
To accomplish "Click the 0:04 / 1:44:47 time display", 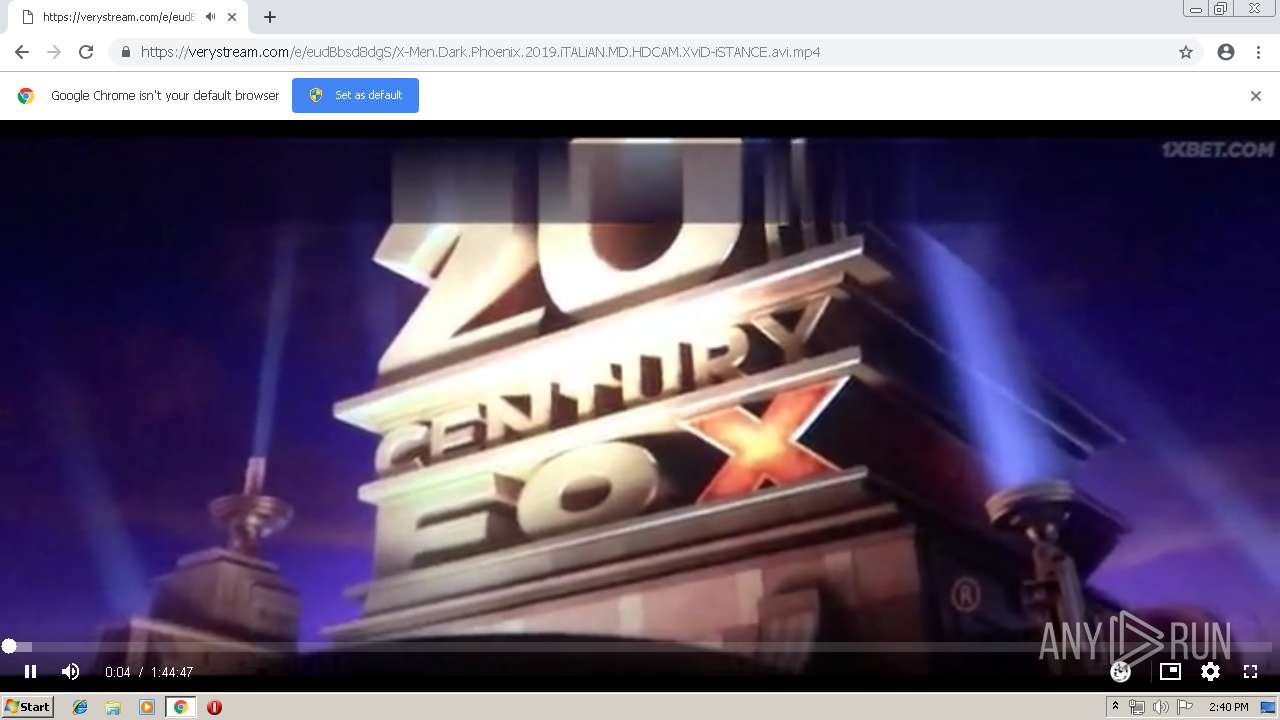I will (149, 672).
